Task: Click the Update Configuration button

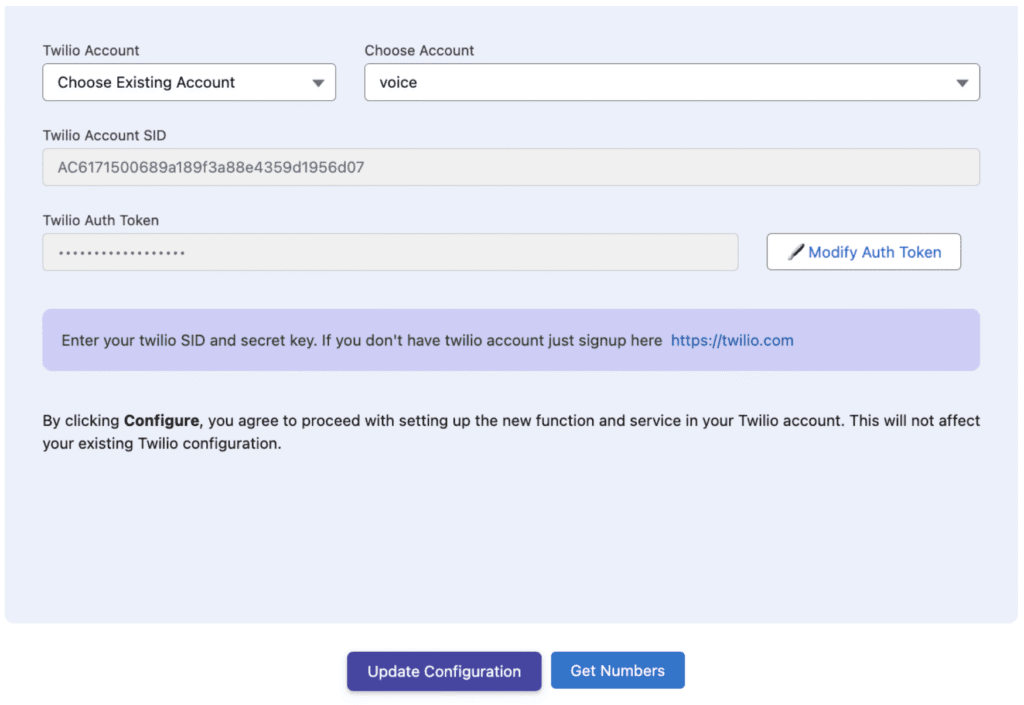Action: (444, 671)
